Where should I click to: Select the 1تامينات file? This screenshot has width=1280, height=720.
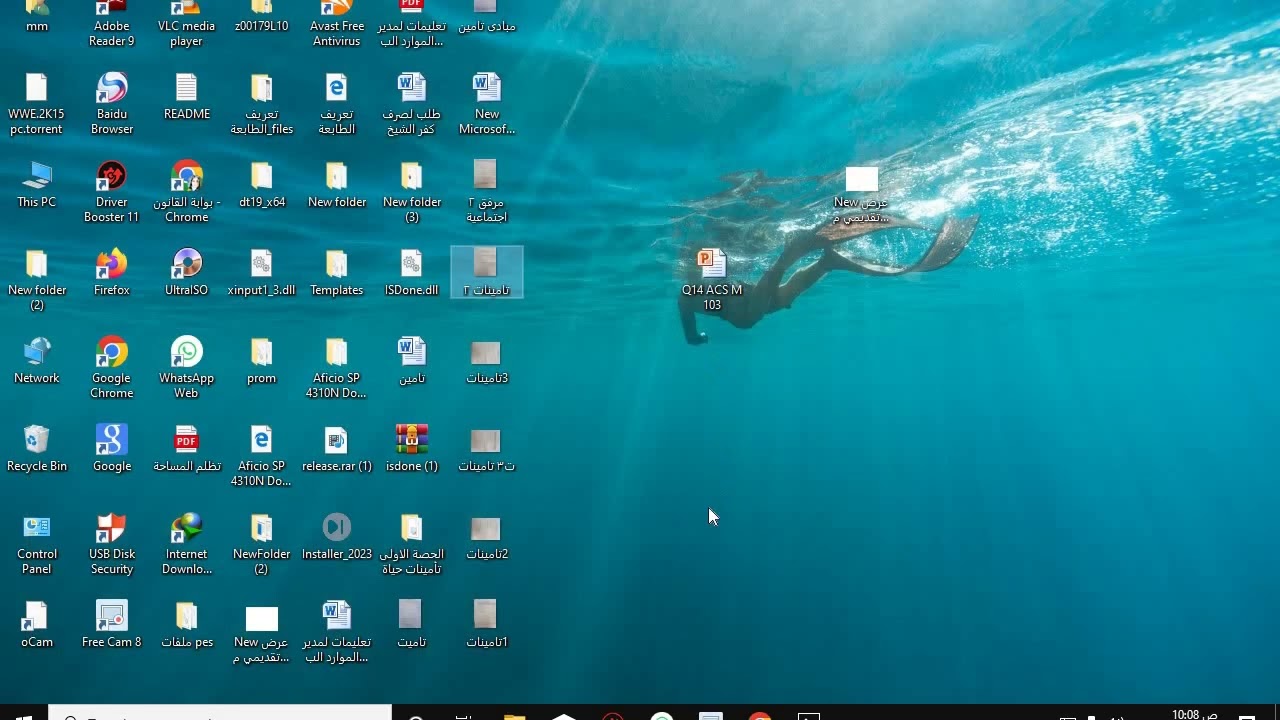(x=486, y=625)
